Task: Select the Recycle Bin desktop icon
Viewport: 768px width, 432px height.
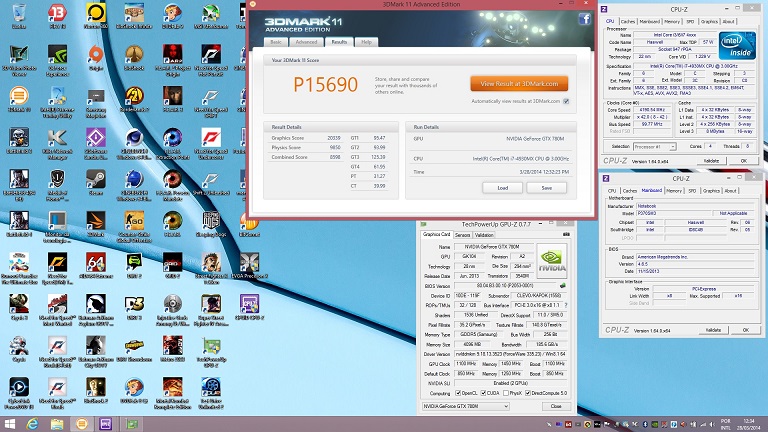Action: click(19, 16)
